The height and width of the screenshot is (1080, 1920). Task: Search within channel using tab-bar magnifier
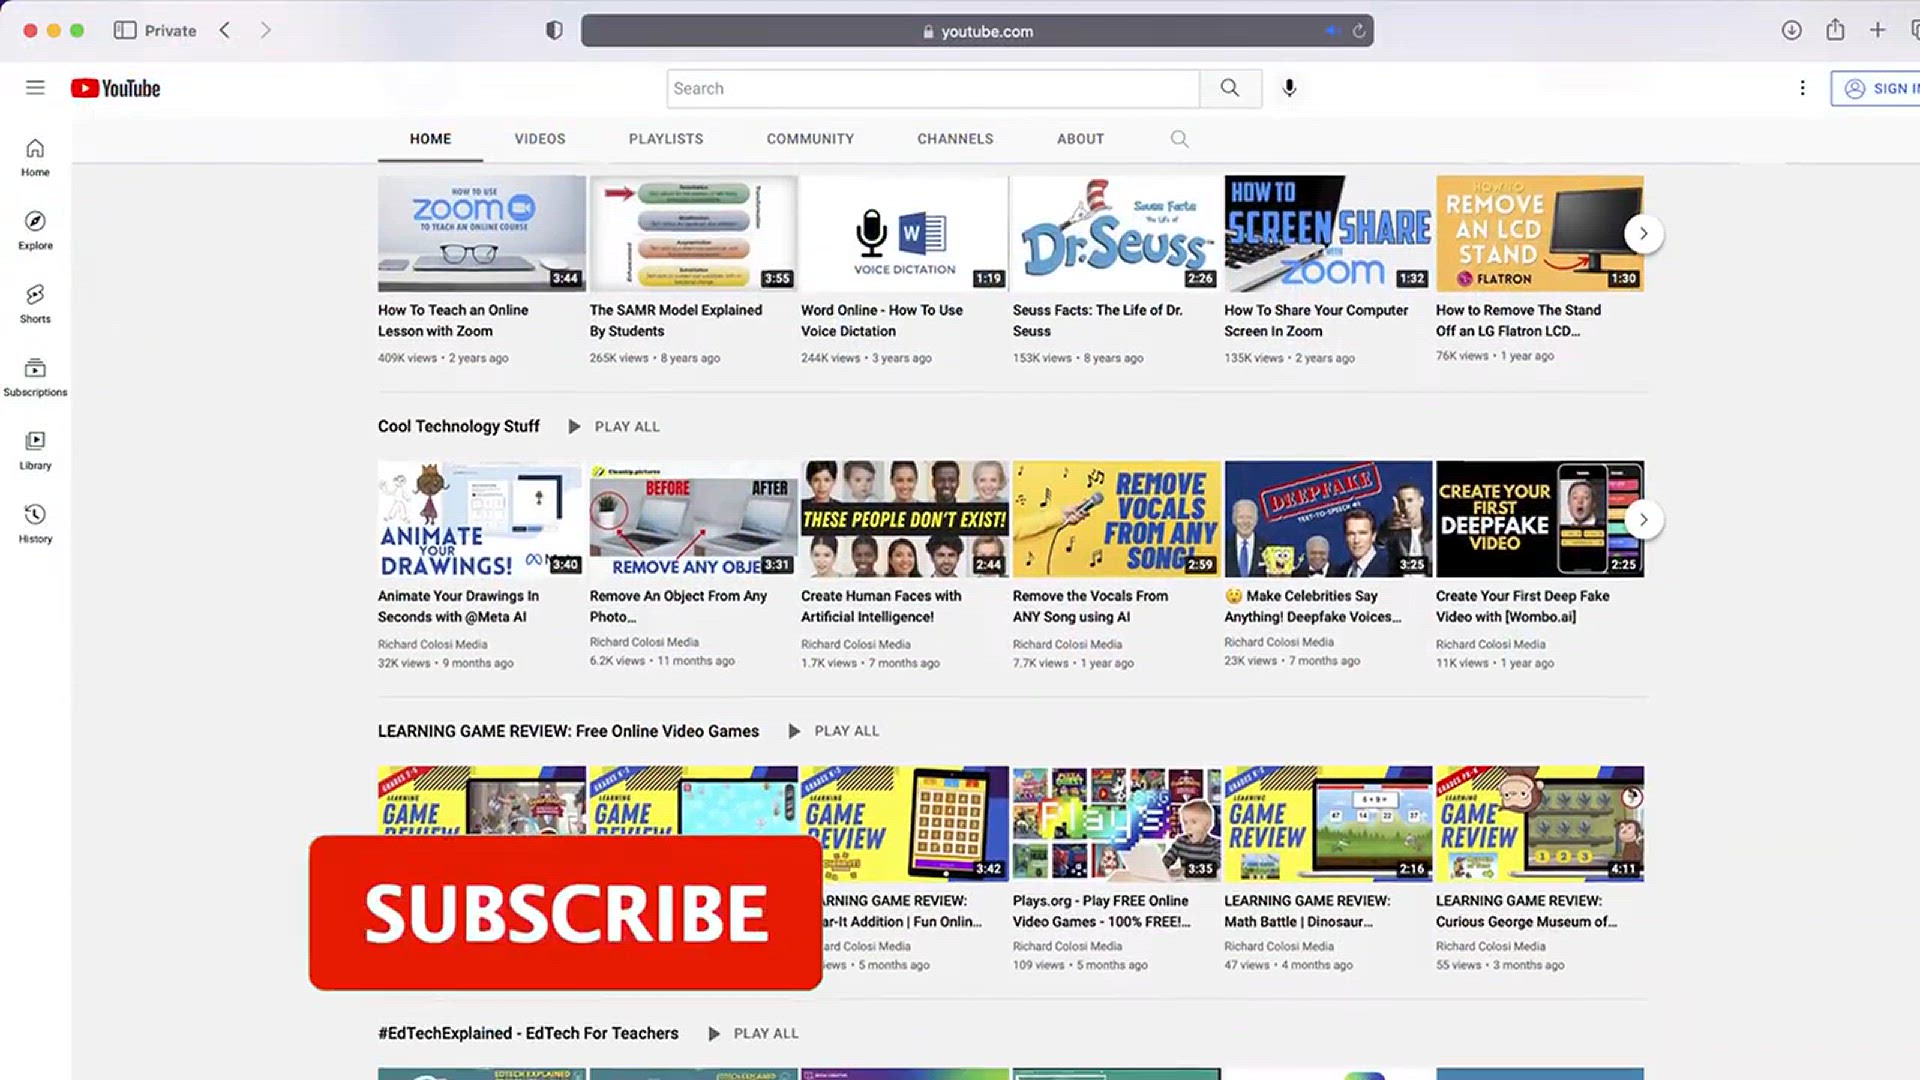(1180, 139)
